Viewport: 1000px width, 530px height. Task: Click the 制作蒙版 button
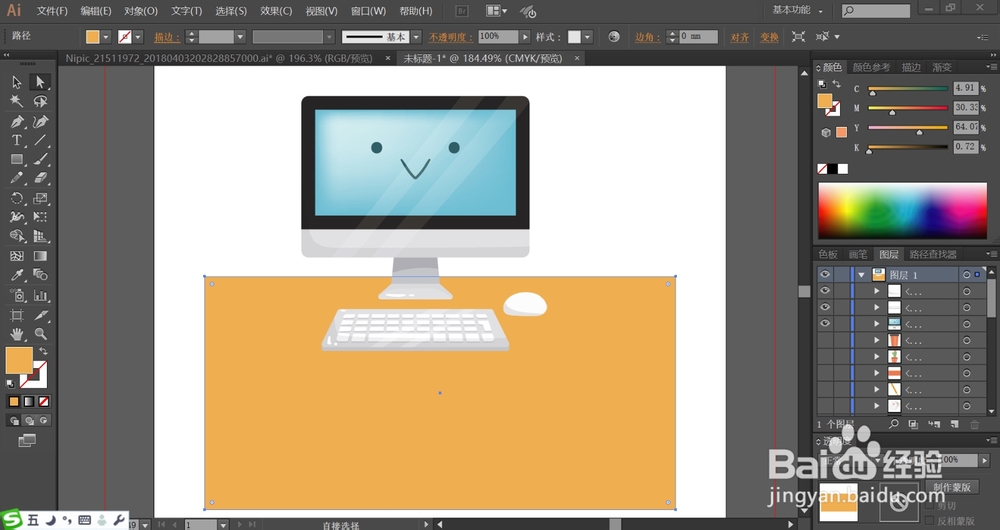pyautogui.click(x=952, y=487)
